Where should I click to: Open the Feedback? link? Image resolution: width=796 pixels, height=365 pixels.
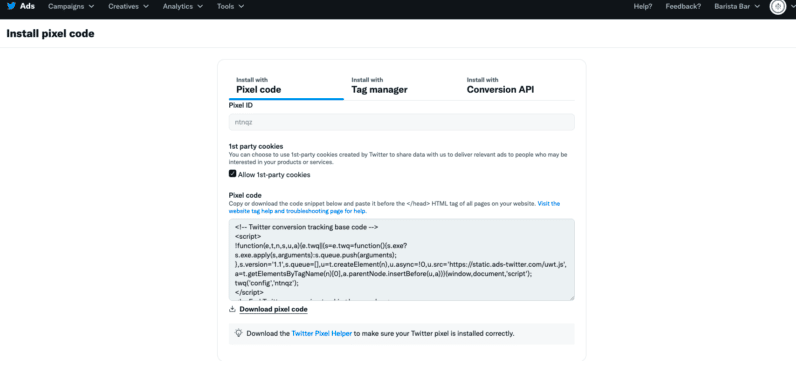pos(683,7)
